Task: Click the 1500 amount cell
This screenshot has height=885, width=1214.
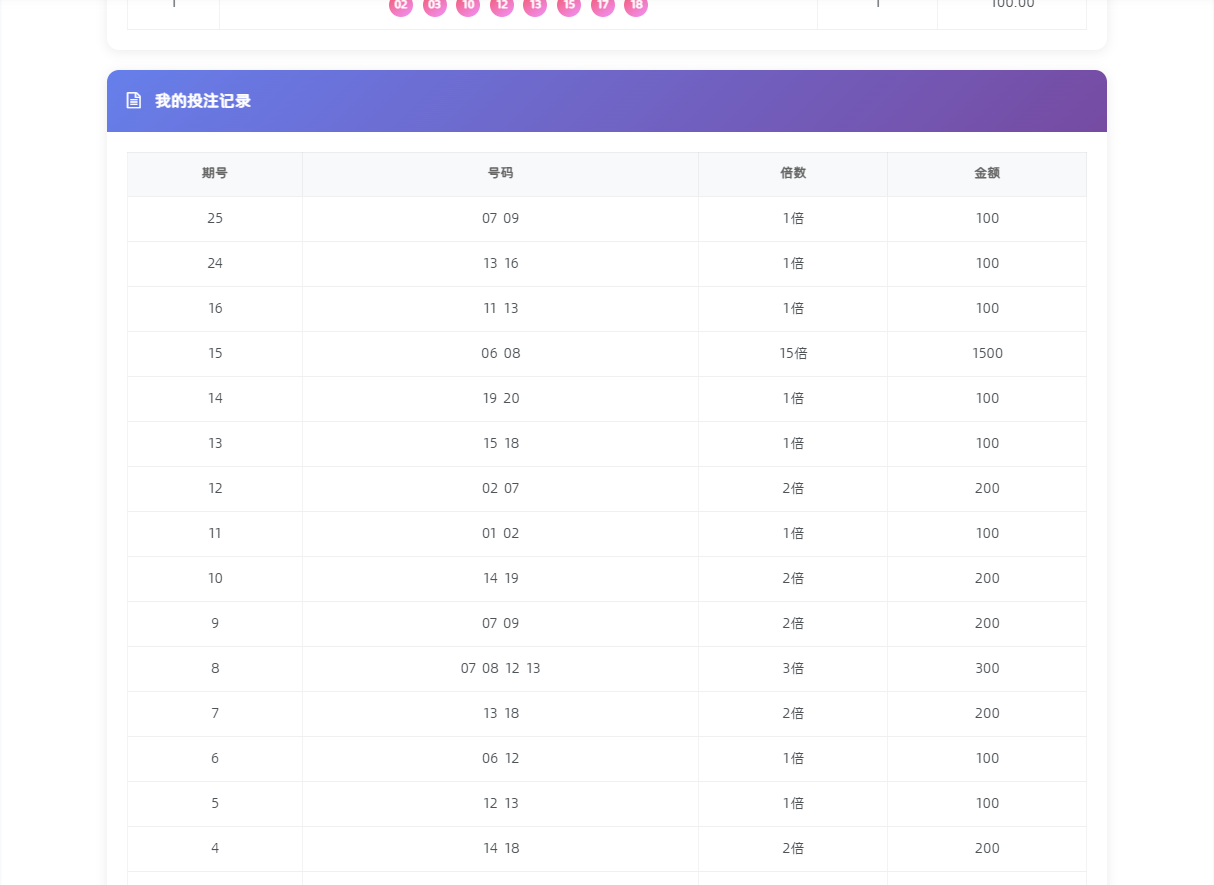Action: 987,354
